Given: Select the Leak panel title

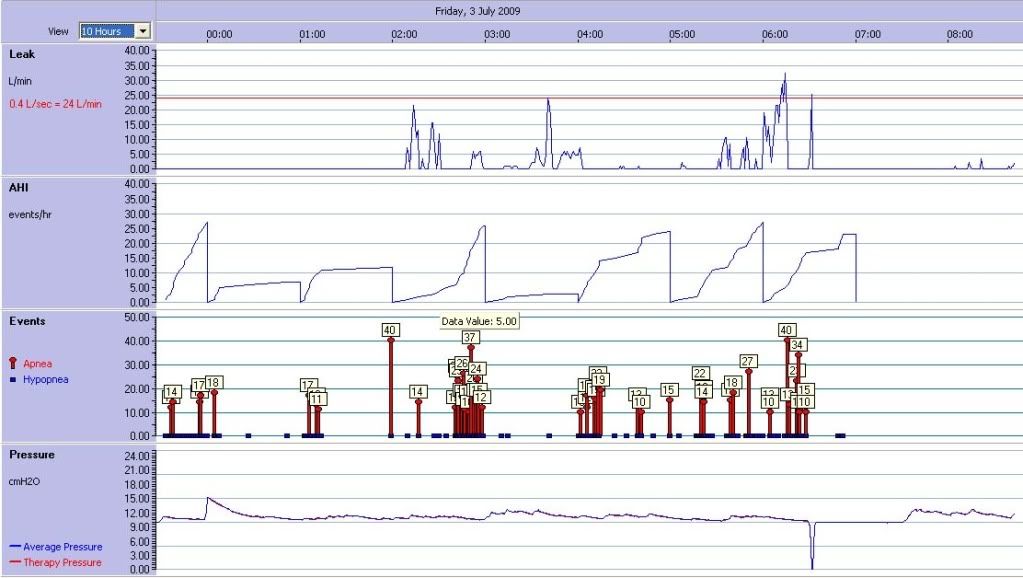Looking at the screenshot, I should pyautogui.click(x=22, y=54).
